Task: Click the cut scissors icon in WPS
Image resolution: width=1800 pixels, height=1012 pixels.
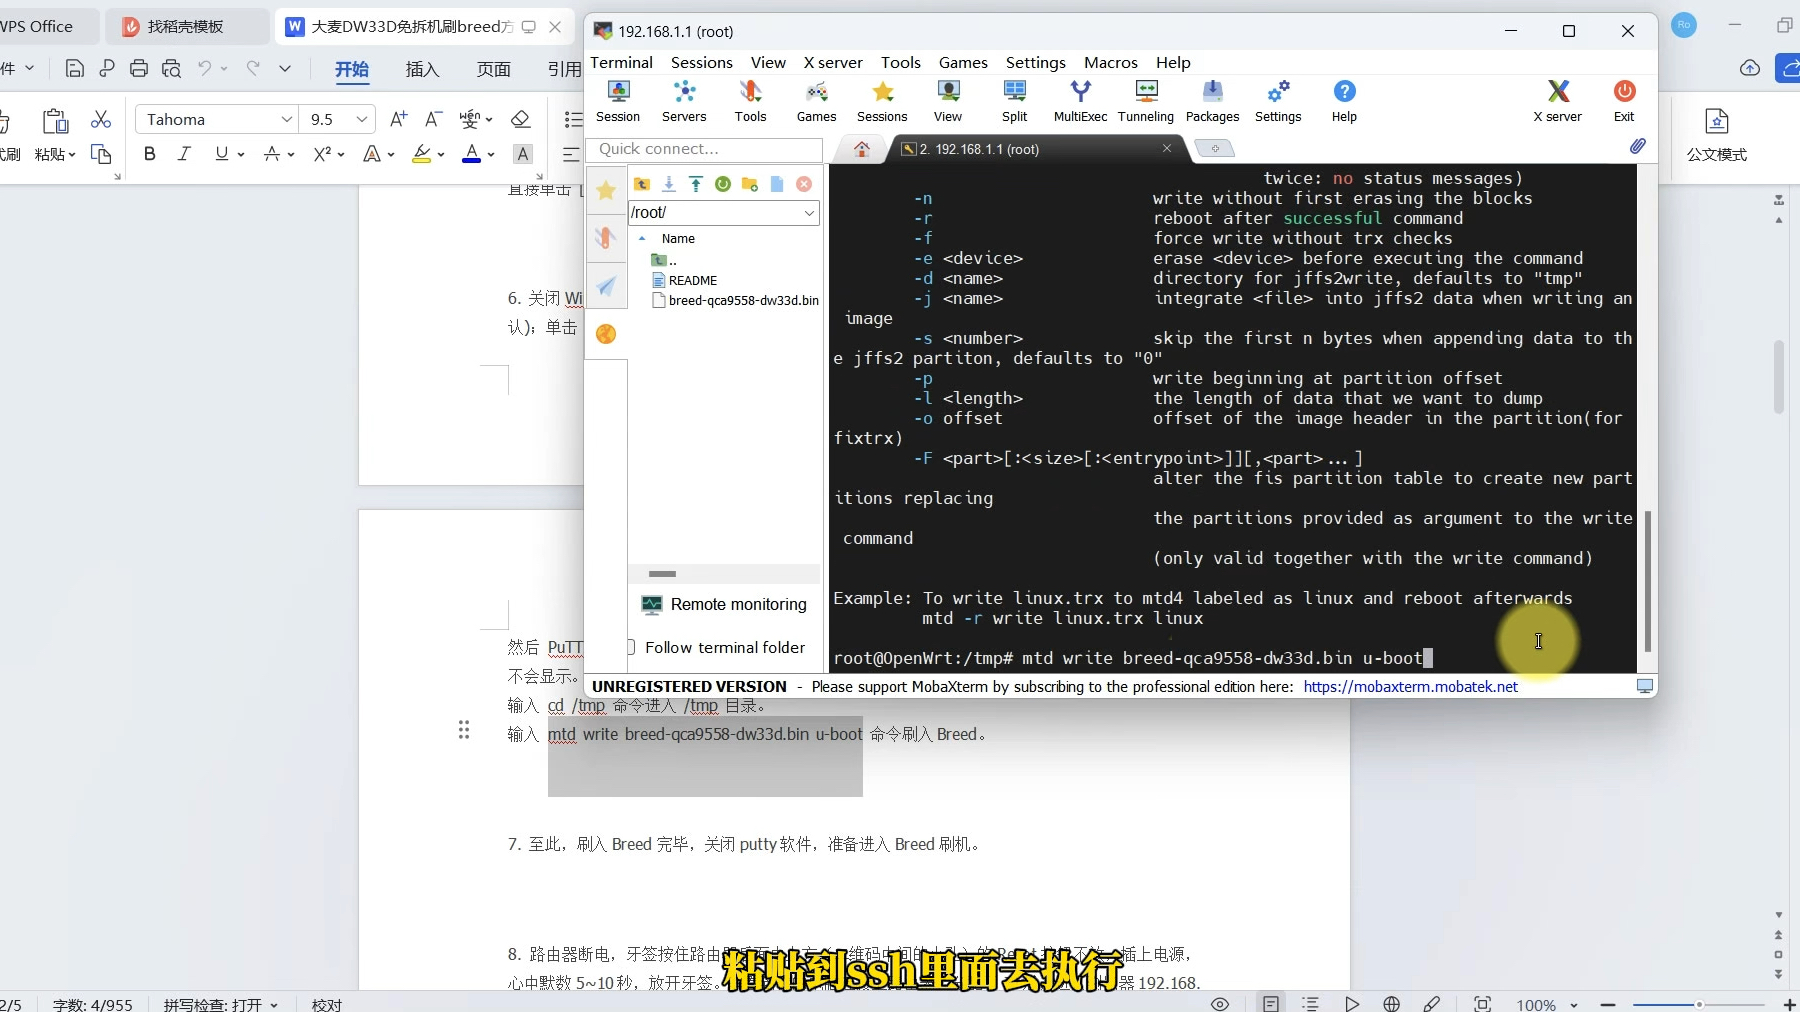Action: (101, 119)
